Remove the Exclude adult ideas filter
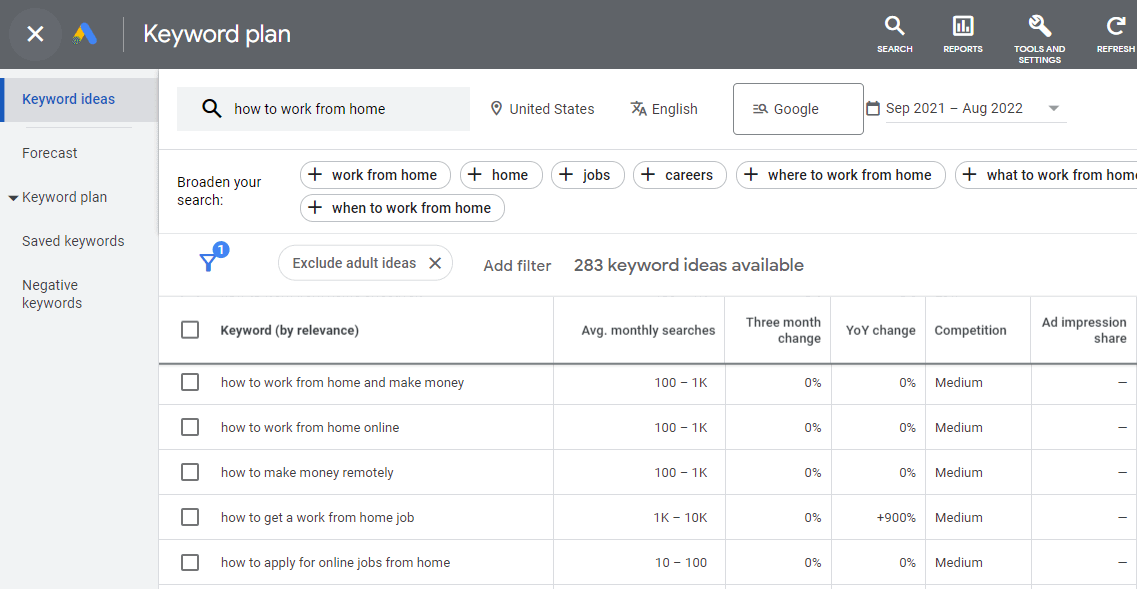This screenshot has height=589, width=1137. pos(435,263)
